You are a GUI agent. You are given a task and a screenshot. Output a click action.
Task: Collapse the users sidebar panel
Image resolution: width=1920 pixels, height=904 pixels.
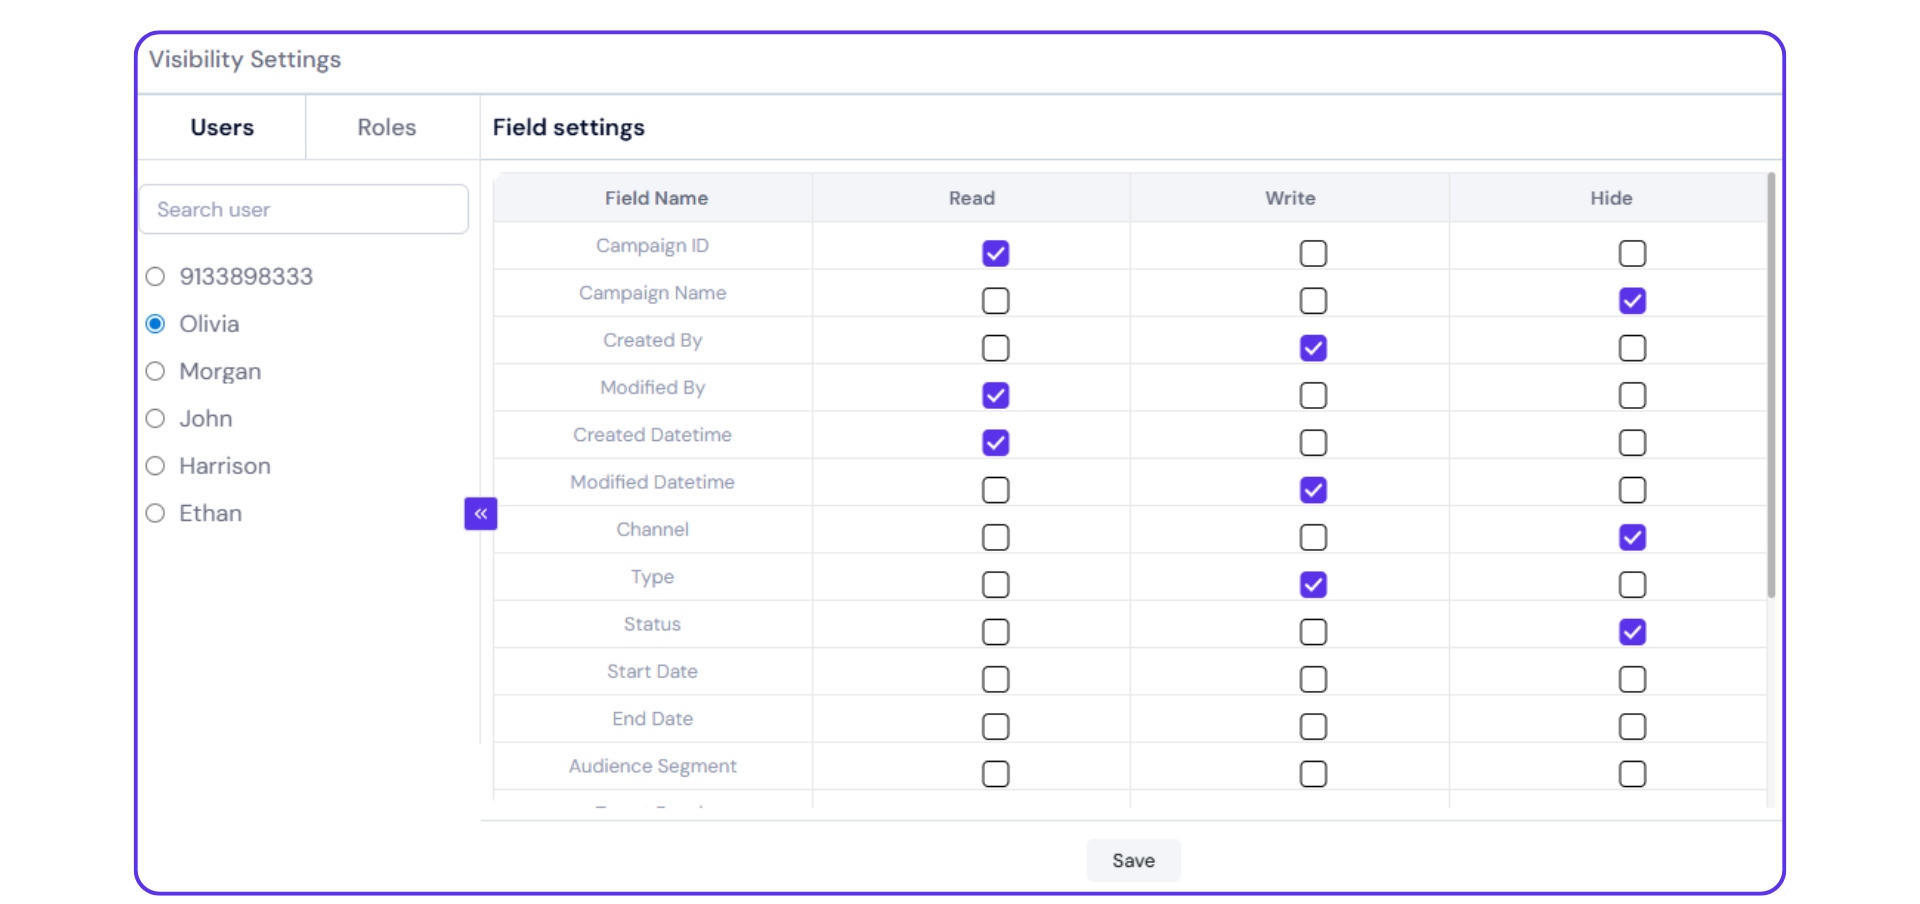tap(480, 514)
